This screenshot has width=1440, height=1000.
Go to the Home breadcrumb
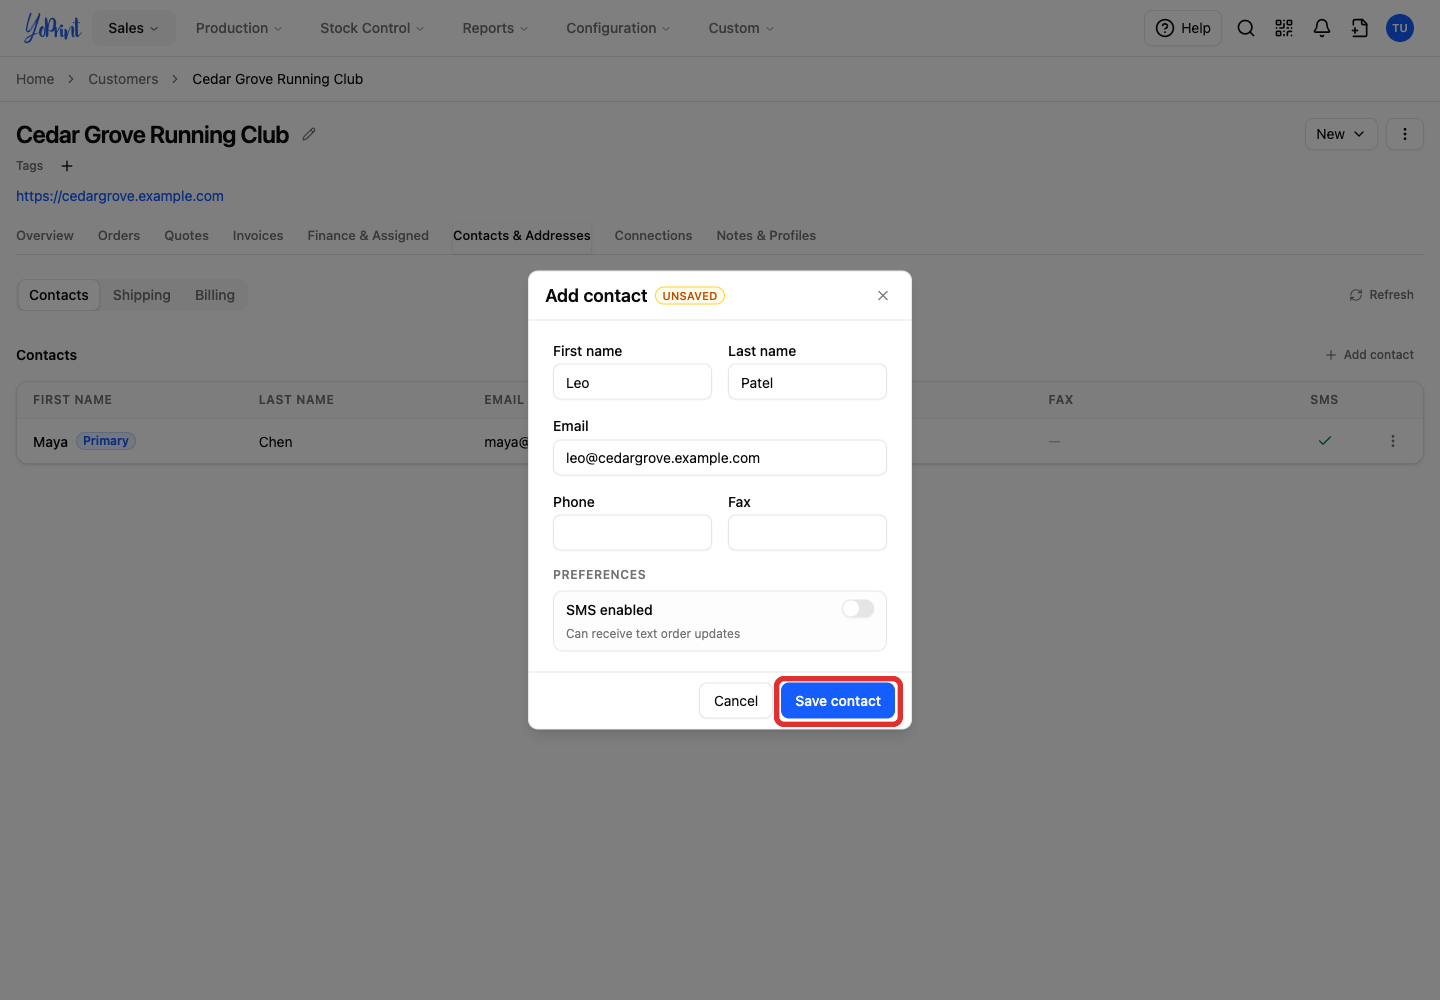coord(35,79)
